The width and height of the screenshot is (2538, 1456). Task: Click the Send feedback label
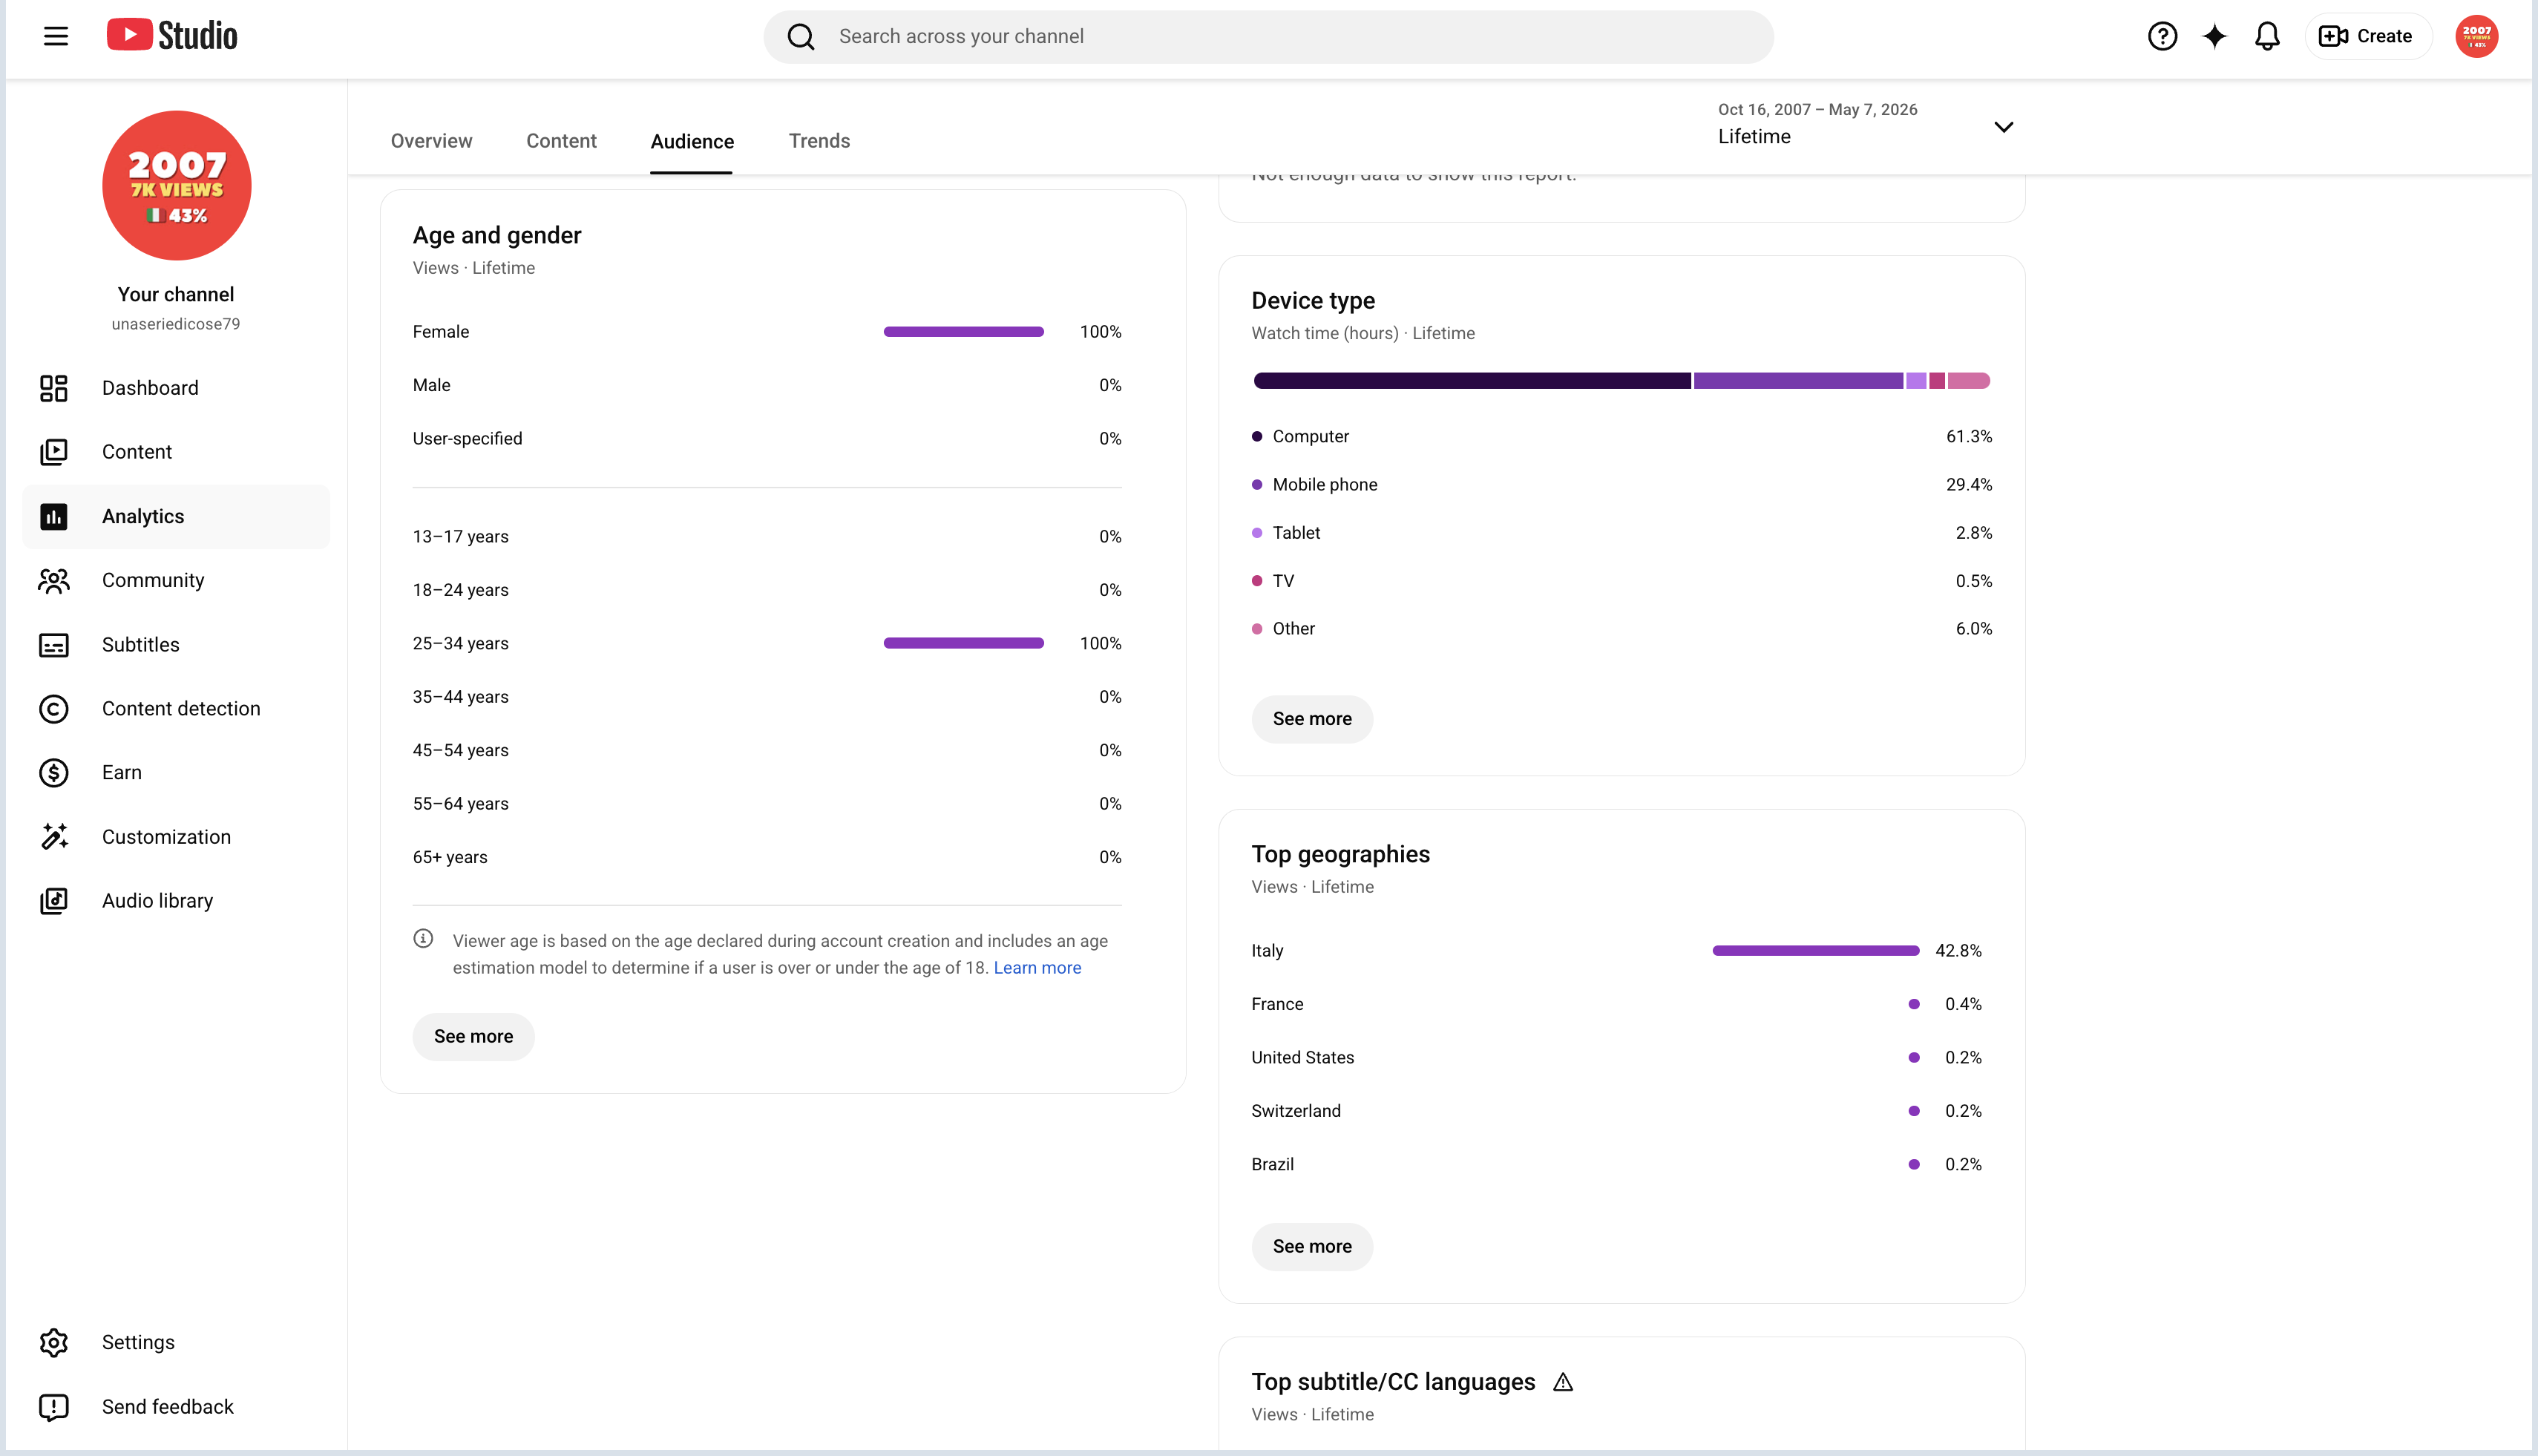168,1408
